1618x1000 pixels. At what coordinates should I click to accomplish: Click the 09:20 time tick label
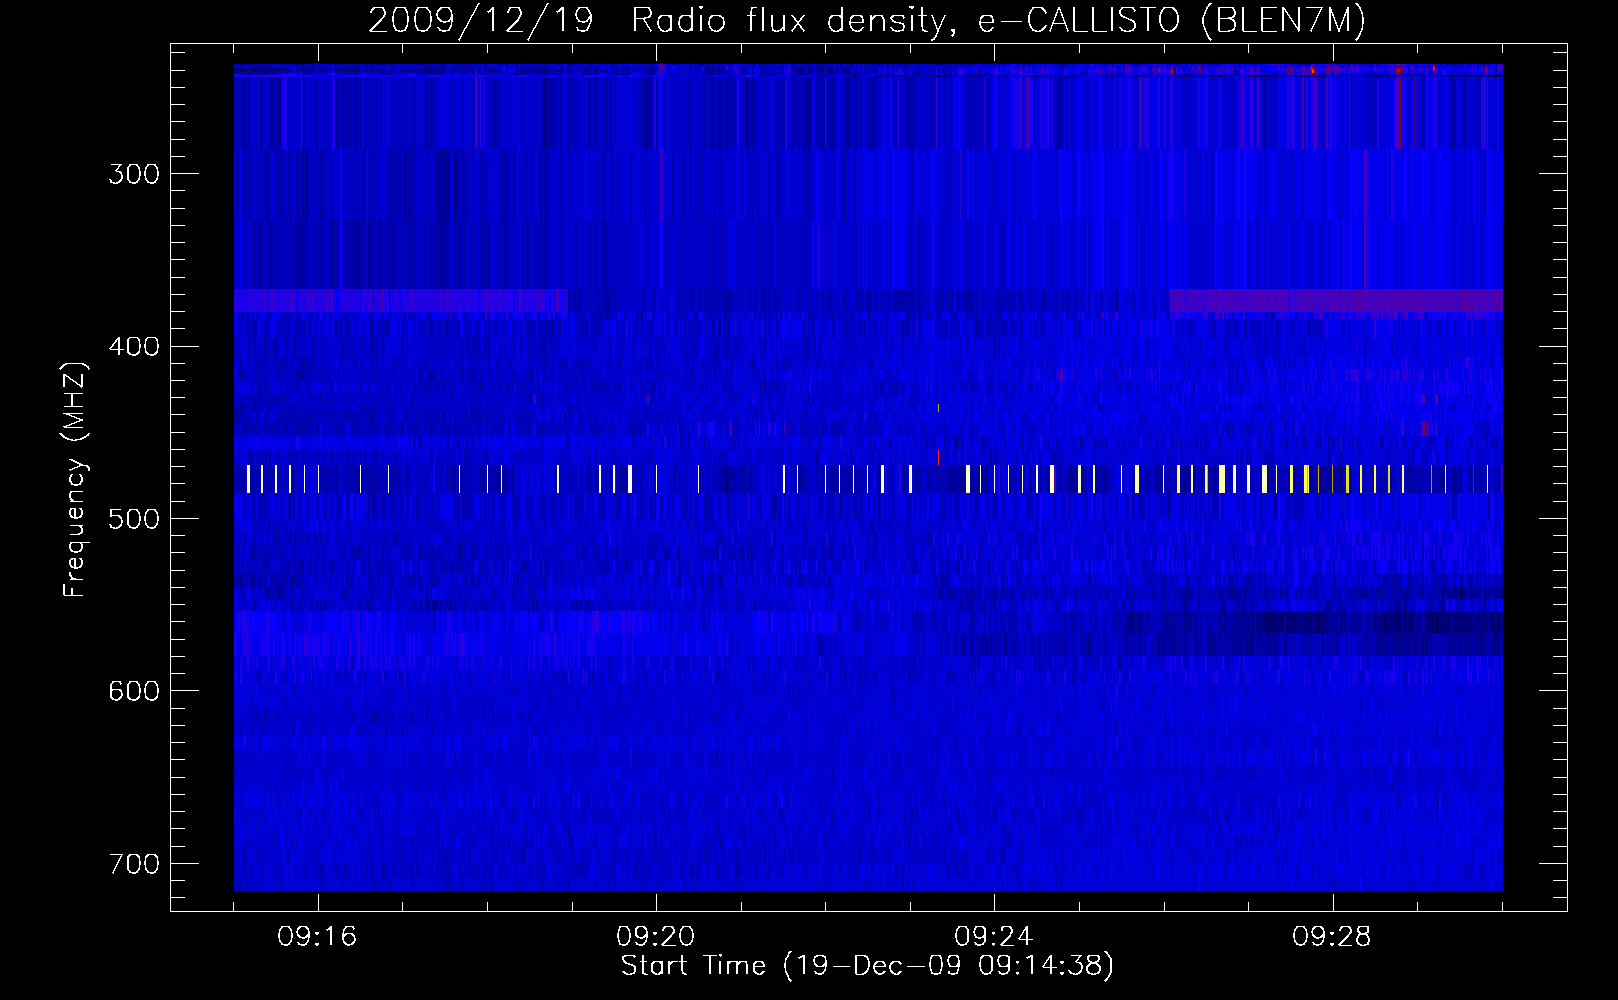pos(656,936)
